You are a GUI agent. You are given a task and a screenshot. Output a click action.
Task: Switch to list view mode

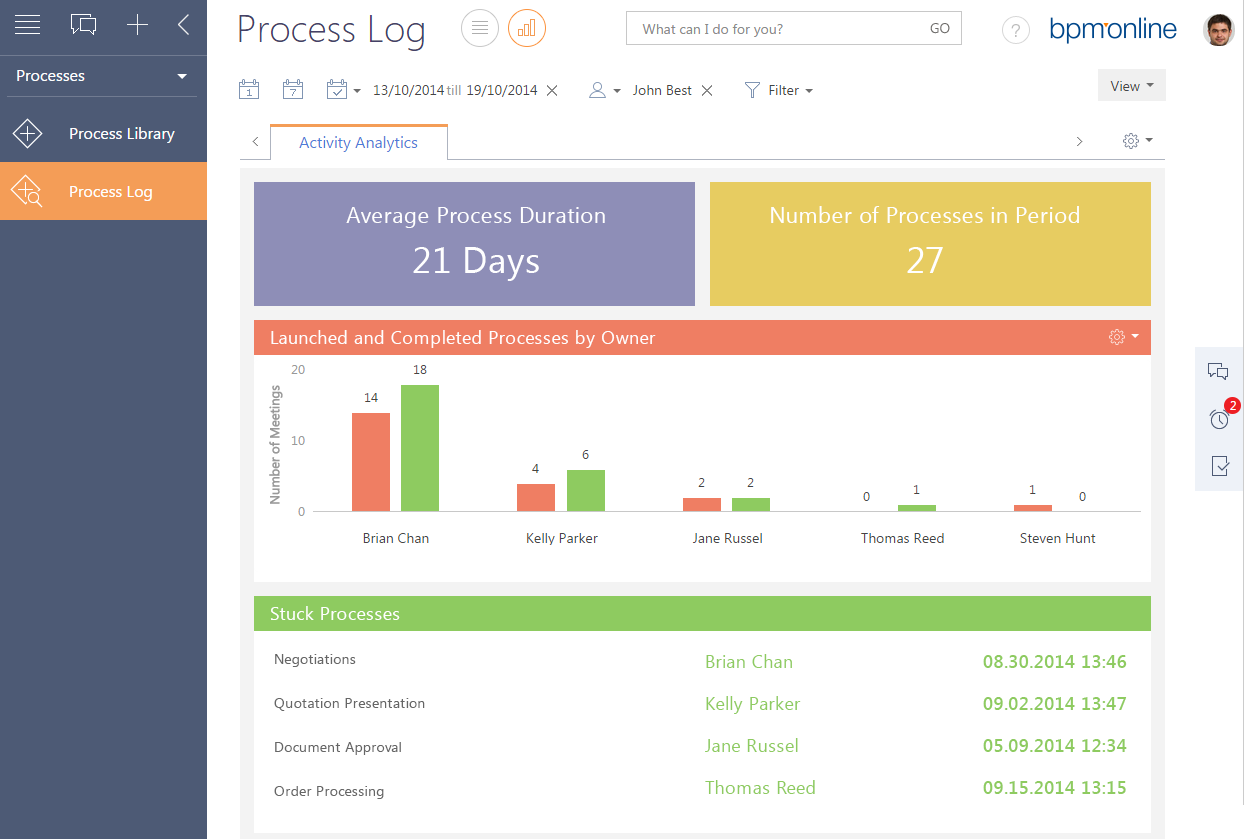[479, 28]
